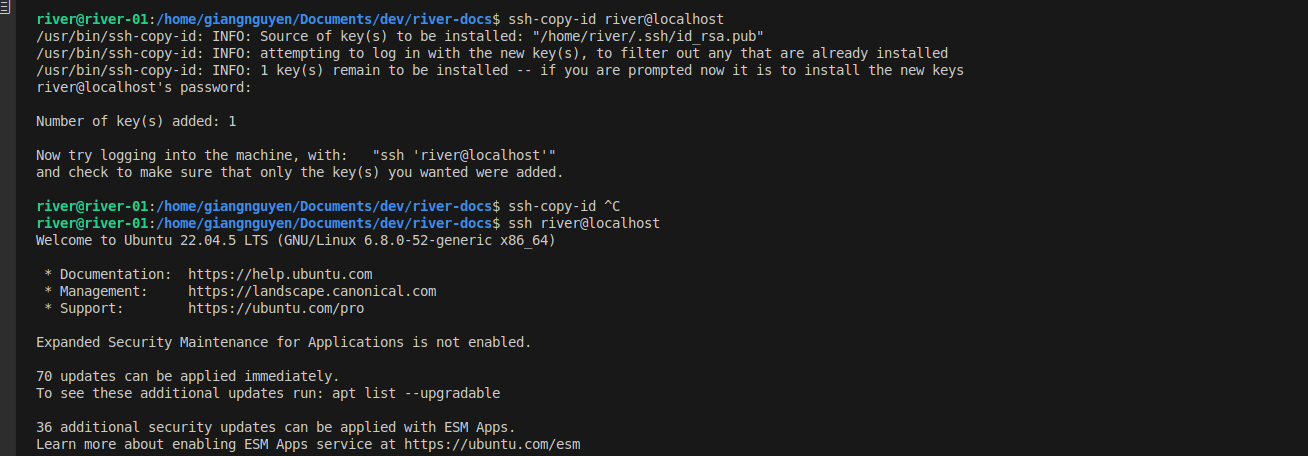Click the "ssh river@localhost" command on the last prompt
This screenshot has height=456, width=1308.
pos(584,223)
